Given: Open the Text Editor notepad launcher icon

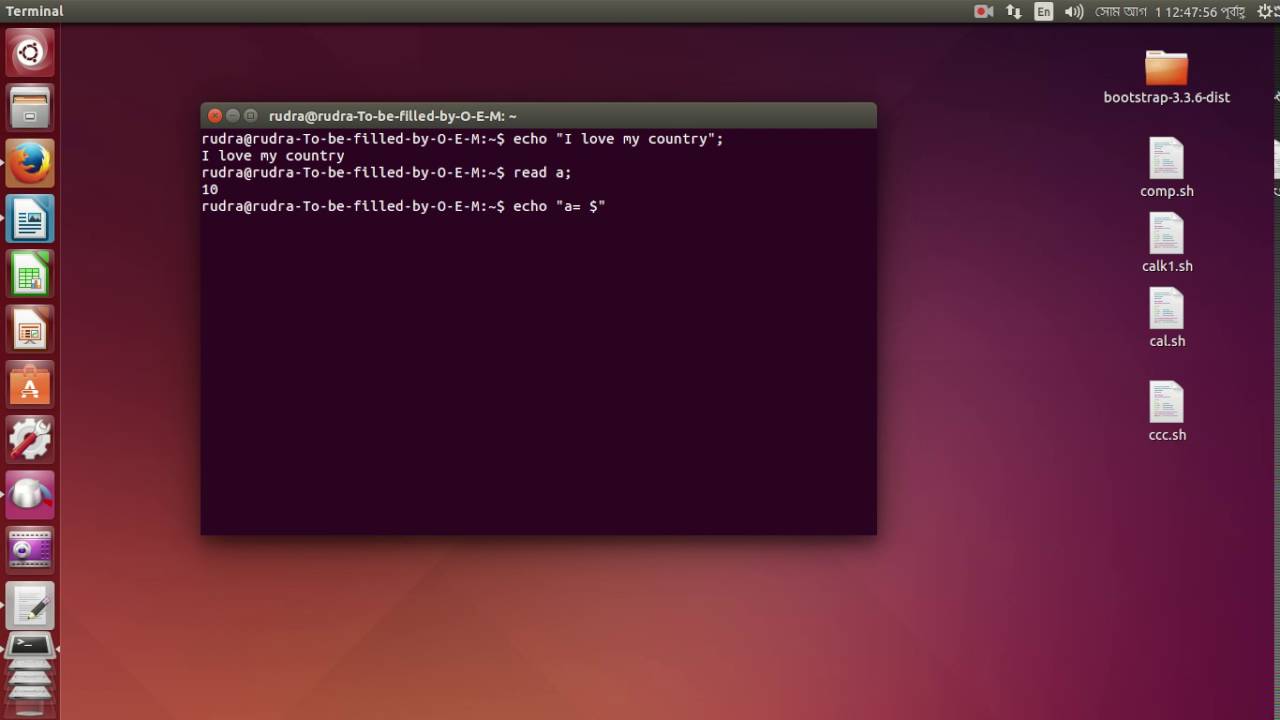Looking at the screenshot, I should (30, 605).
